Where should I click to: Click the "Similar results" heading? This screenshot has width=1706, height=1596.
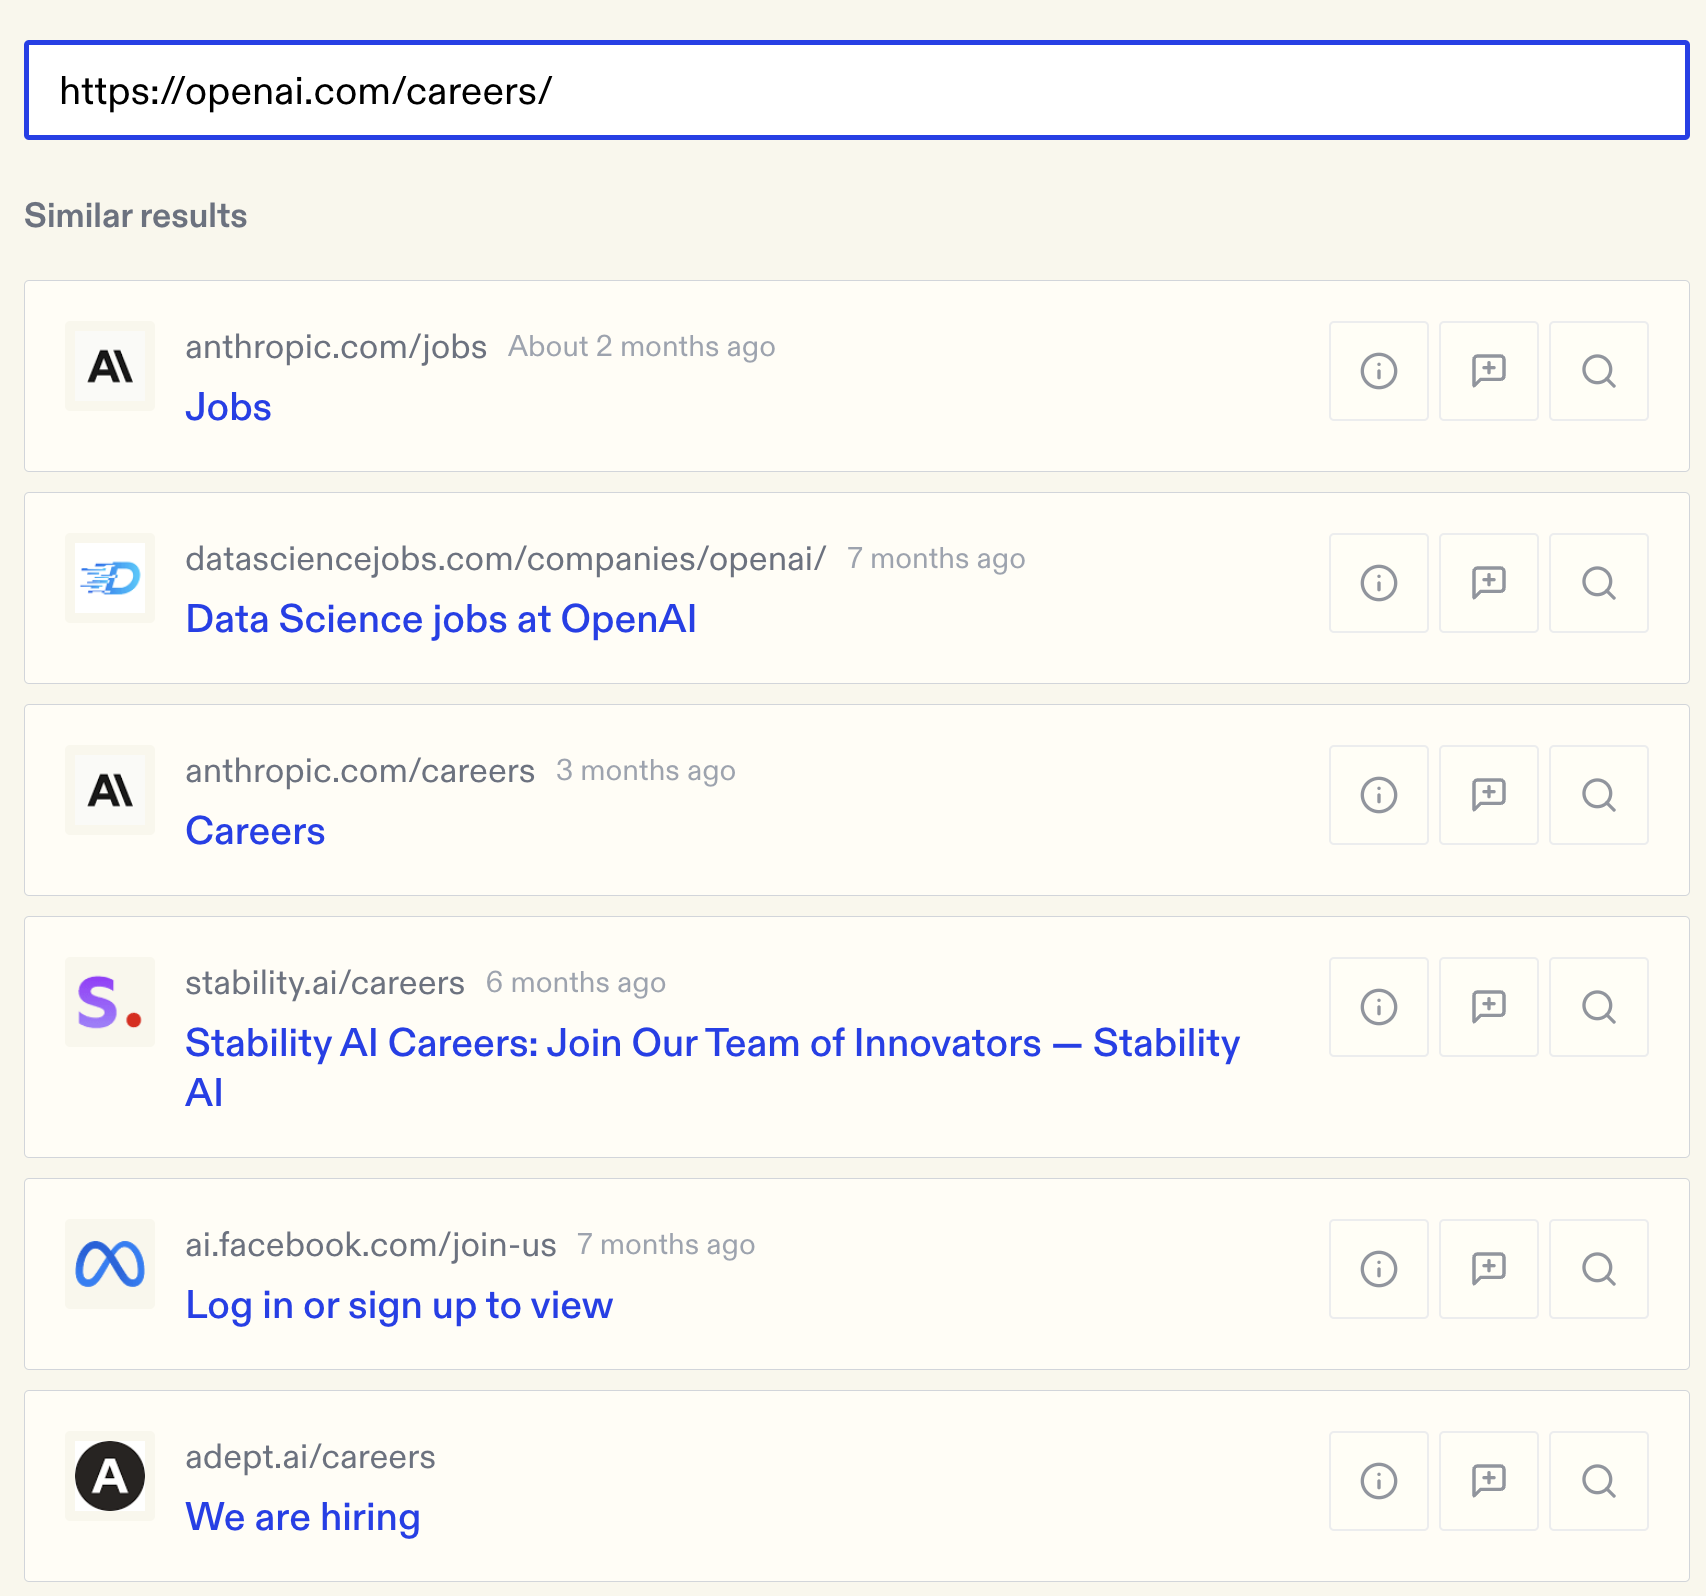[x=136, y=216]
